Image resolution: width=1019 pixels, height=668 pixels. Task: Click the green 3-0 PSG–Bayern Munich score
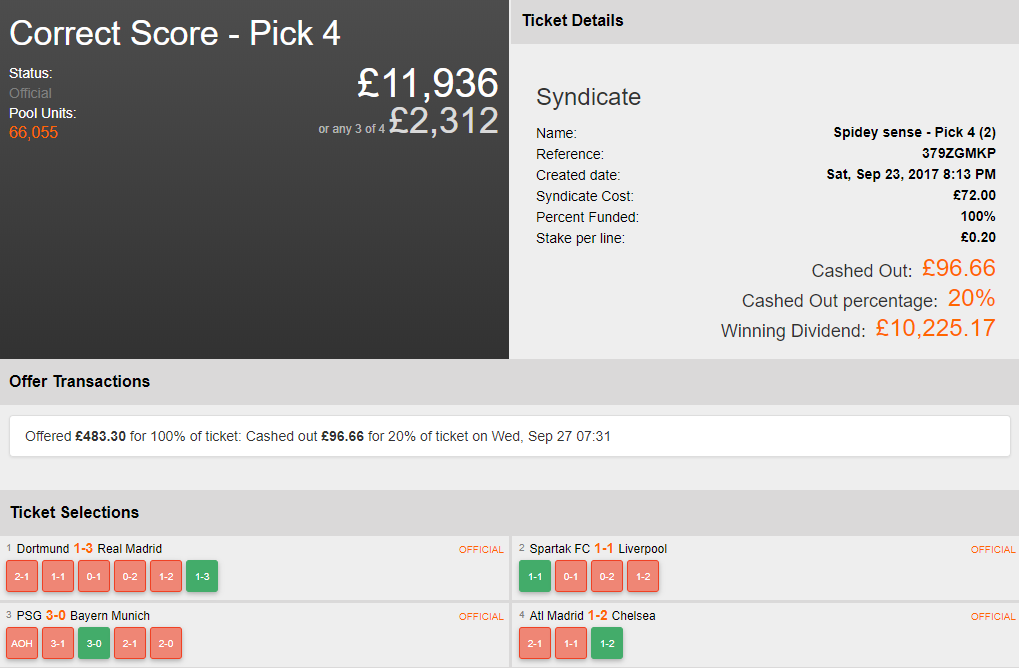[94, 643]
